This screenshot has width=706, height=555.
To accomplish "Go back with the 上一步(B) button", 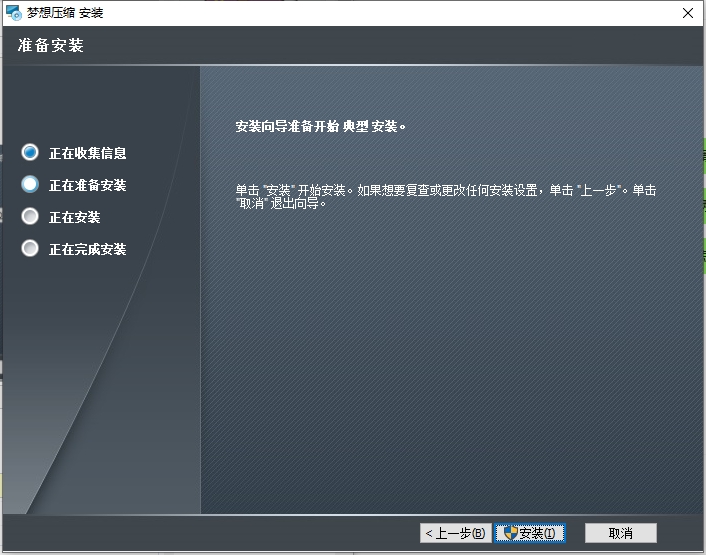I will (456, 533).
